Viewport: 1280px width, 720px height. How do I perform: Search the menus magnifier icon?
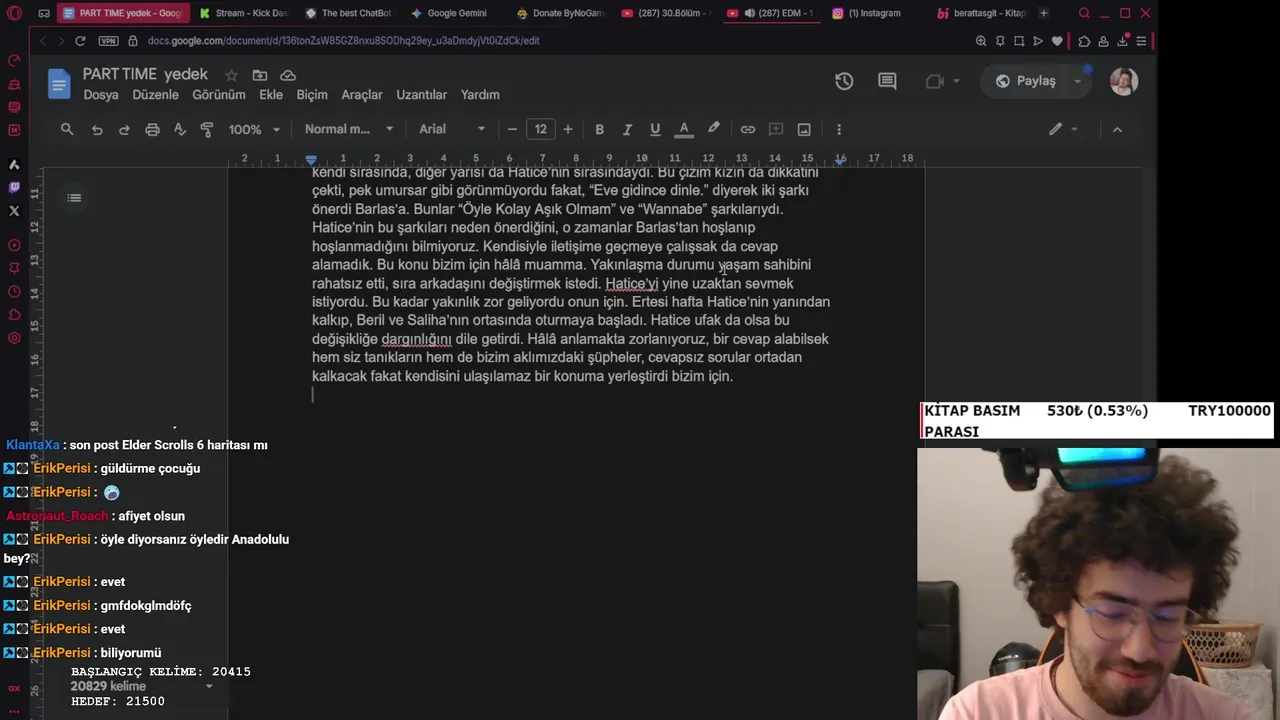pos(67,129)
